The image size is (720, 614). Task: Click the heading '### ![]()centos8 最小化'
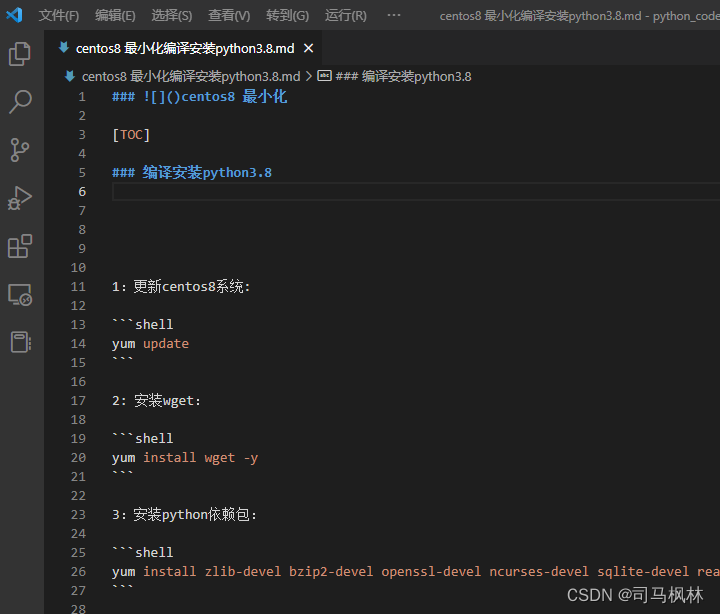pos(200,96)
